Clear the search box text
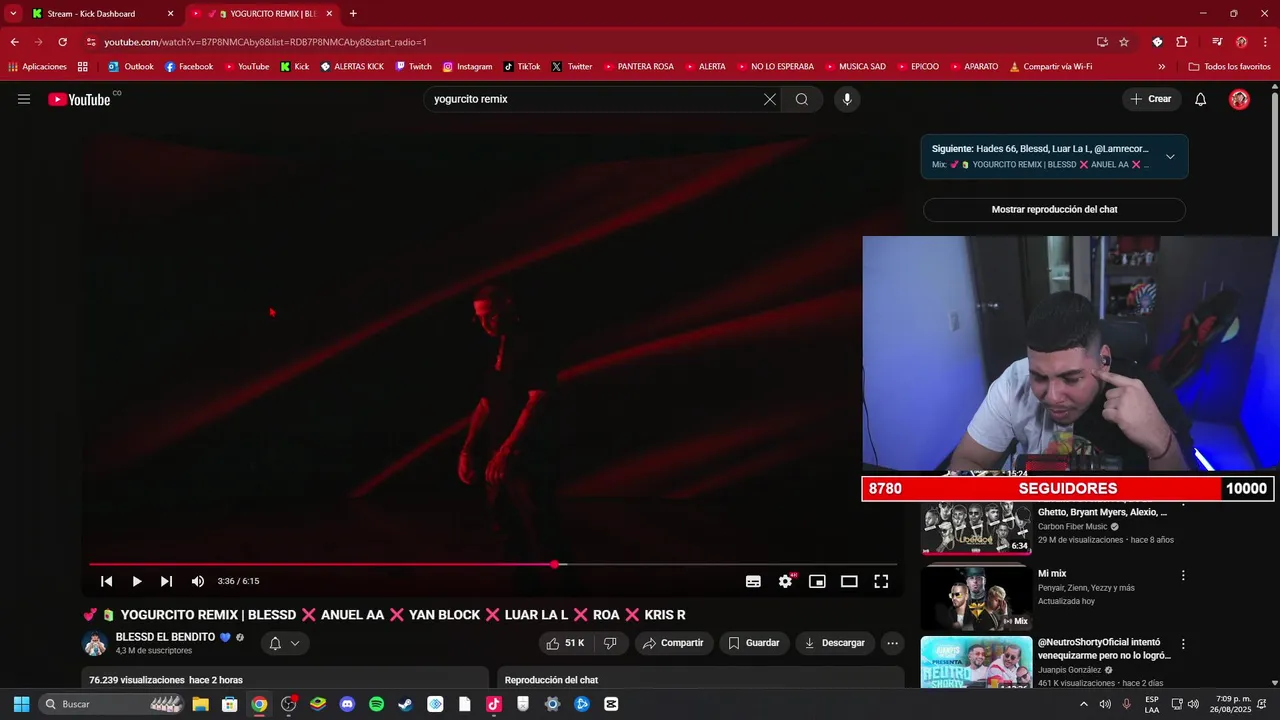Viewport: 1280px width, 720px height. pyautogui.click(x=770, y=99)
